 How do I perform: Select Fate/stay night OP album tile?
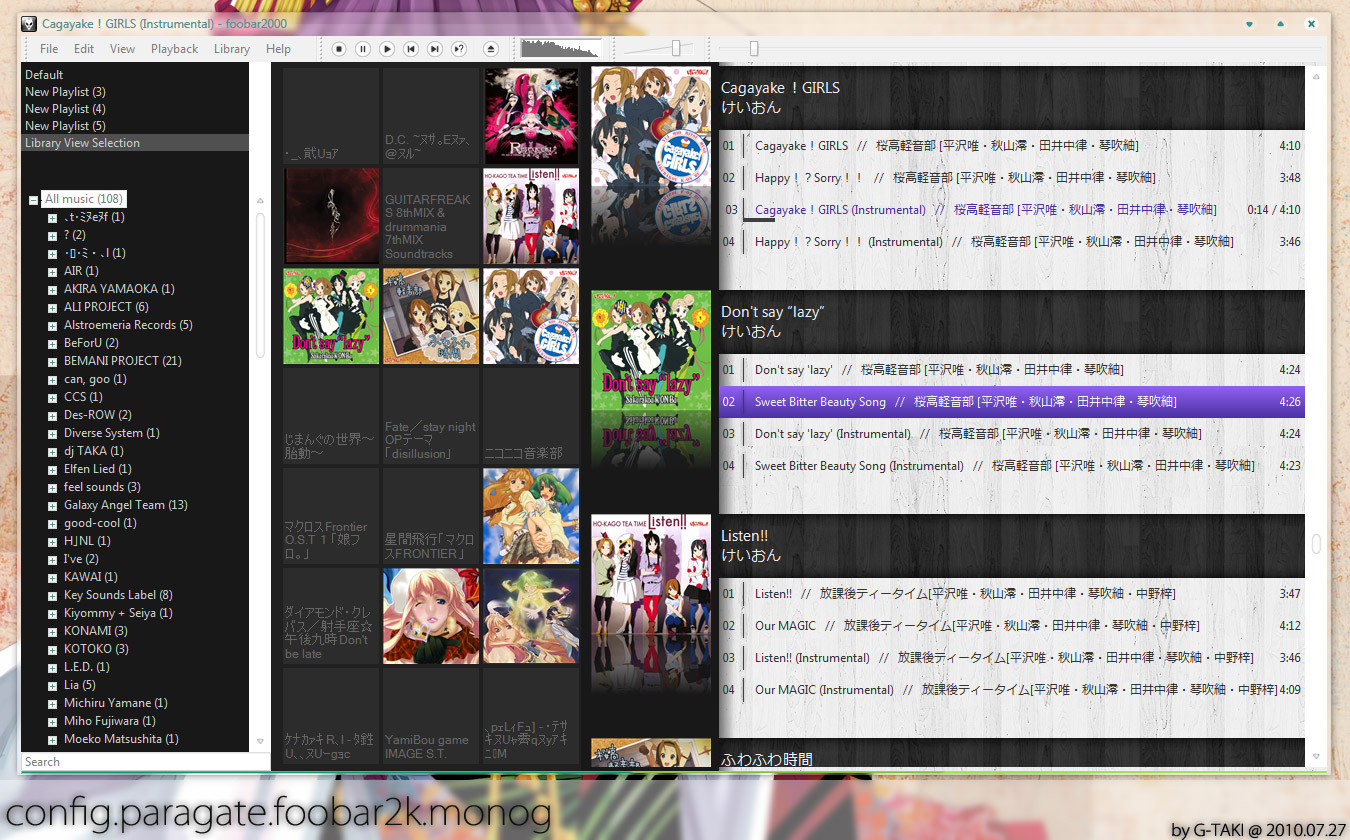pyautogui.click(x=431, y=416)
